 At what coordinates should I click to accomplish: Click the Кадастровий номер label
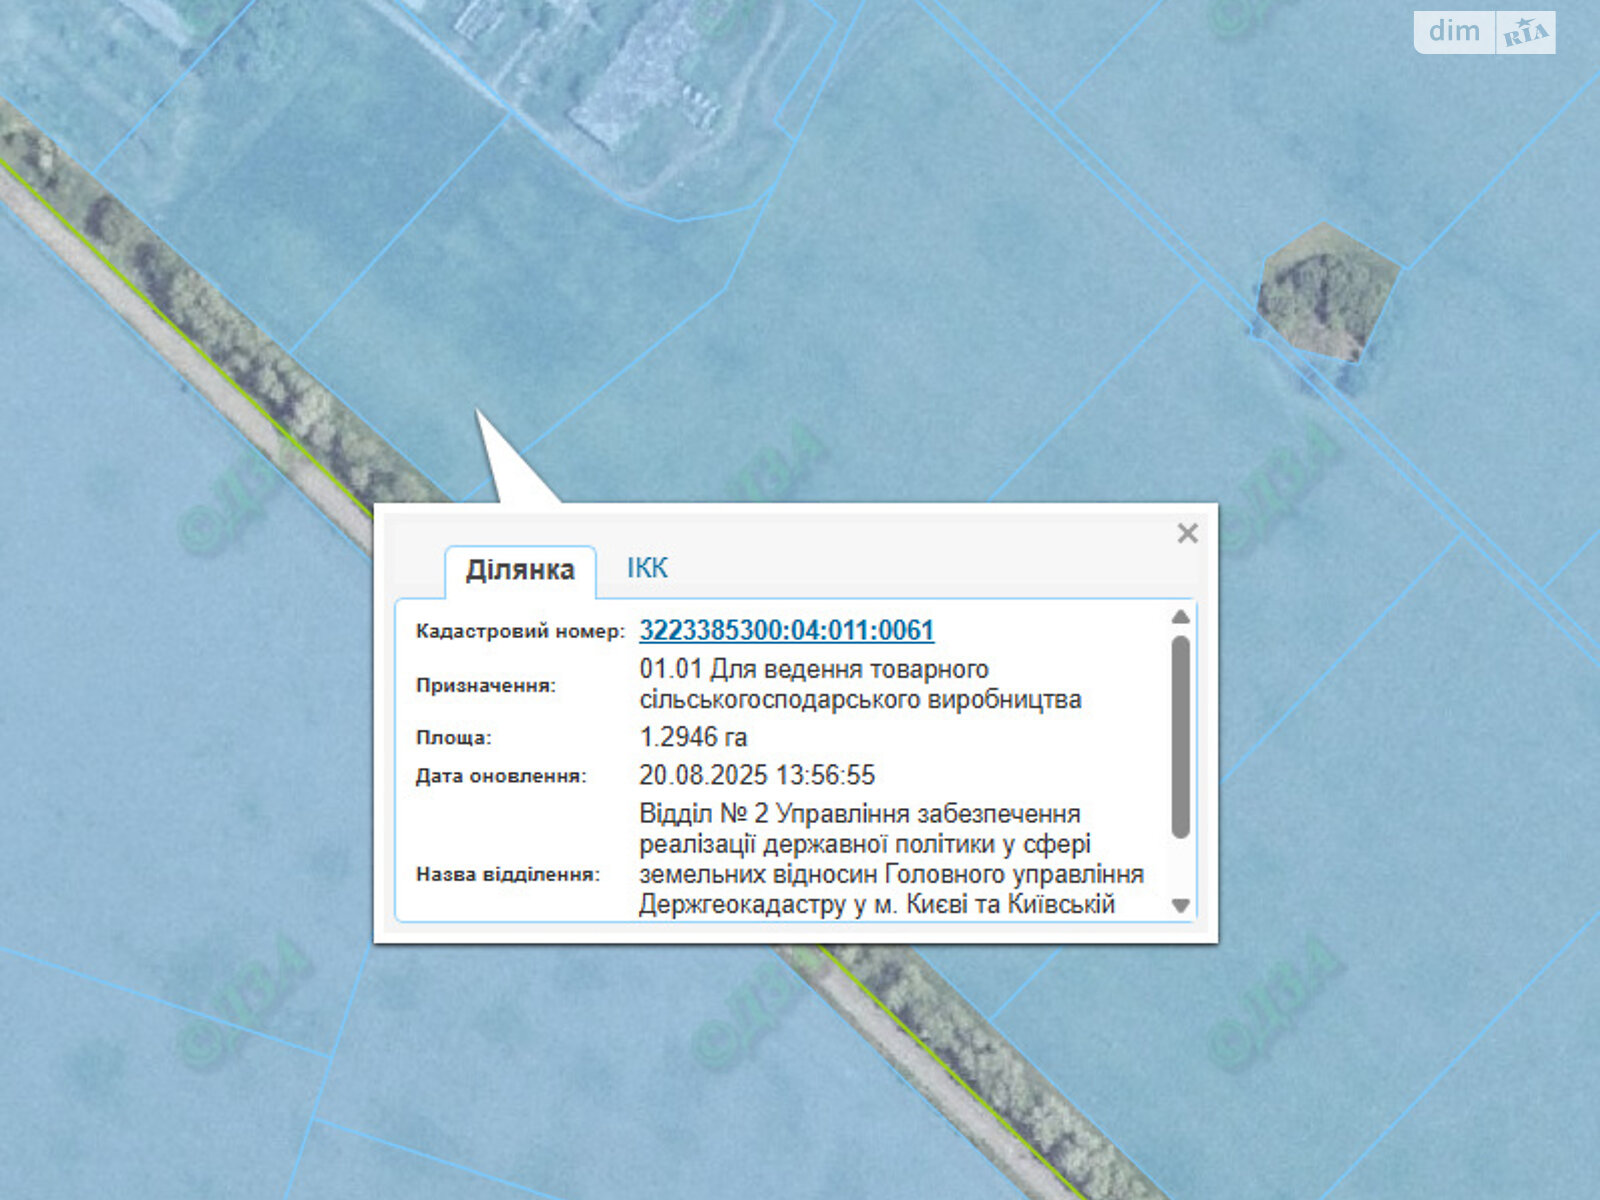(520, 631)
